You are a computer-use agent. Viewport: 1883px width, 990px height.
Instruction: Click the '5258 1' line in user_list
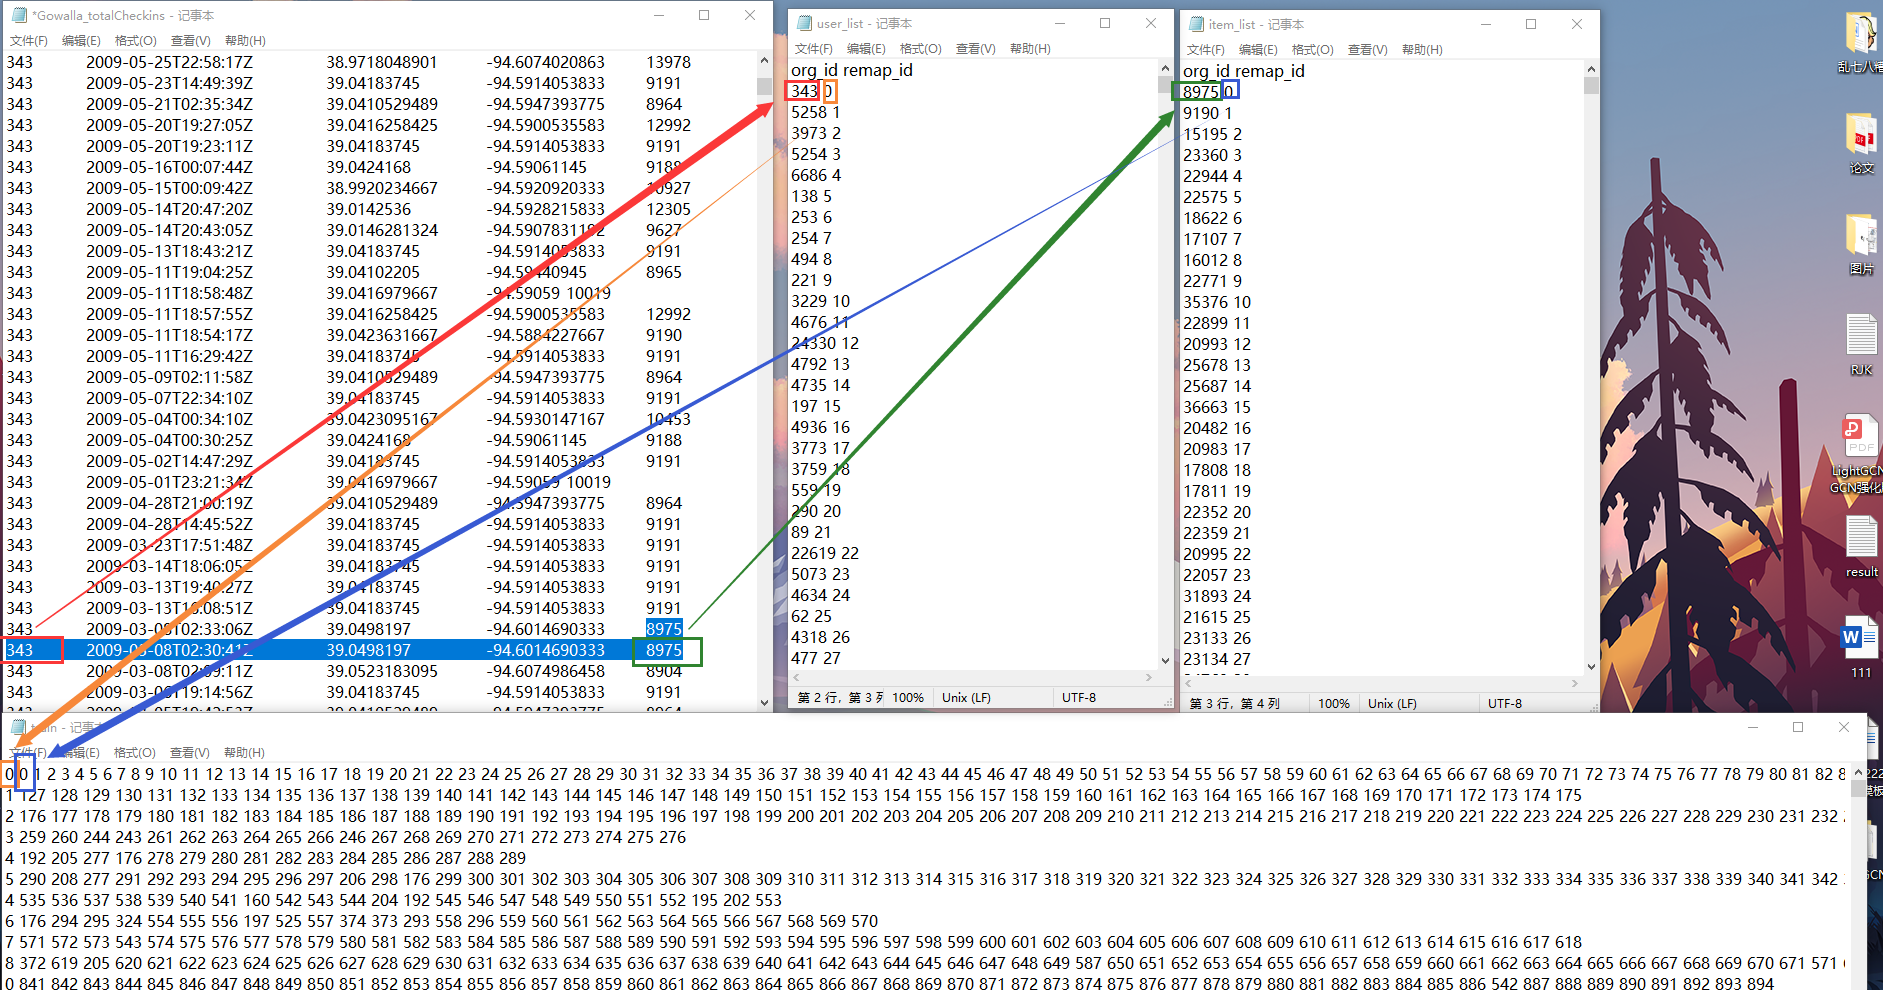coord(815,112)
